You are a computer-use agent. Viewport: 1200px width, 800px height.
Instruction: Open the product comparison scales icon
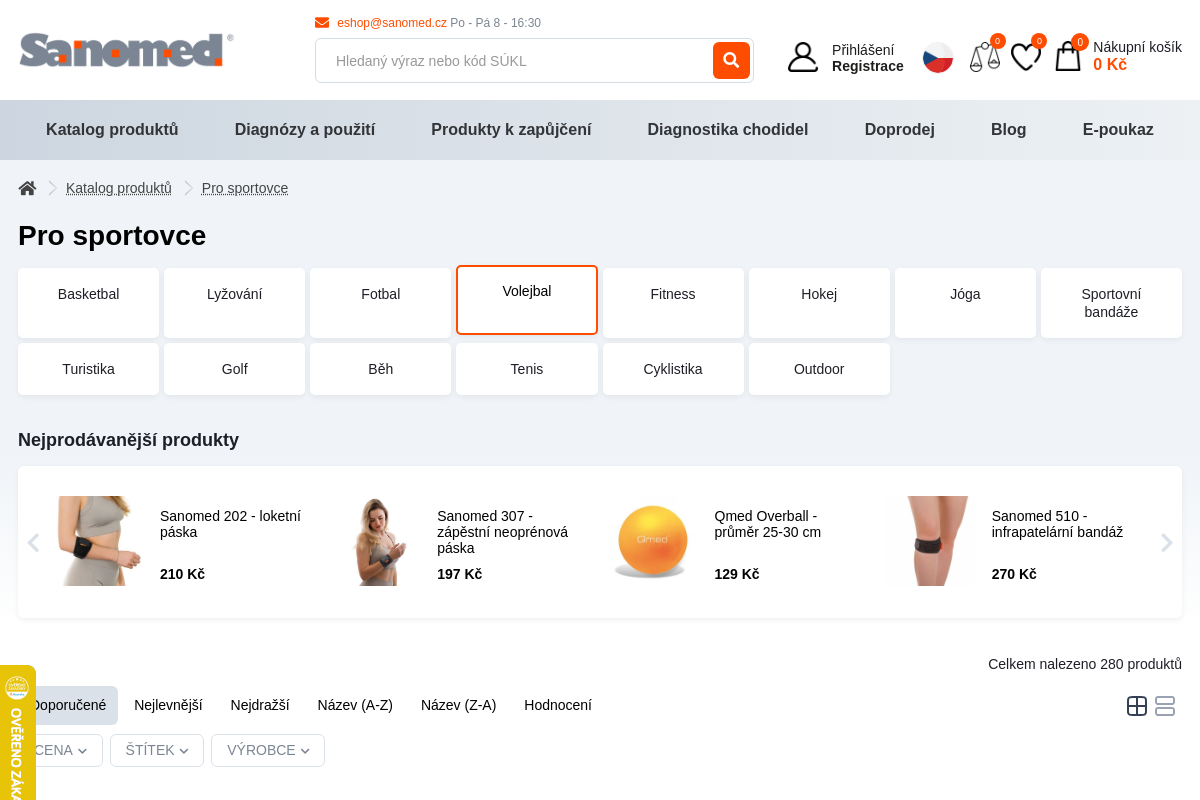tap(984, 57)
